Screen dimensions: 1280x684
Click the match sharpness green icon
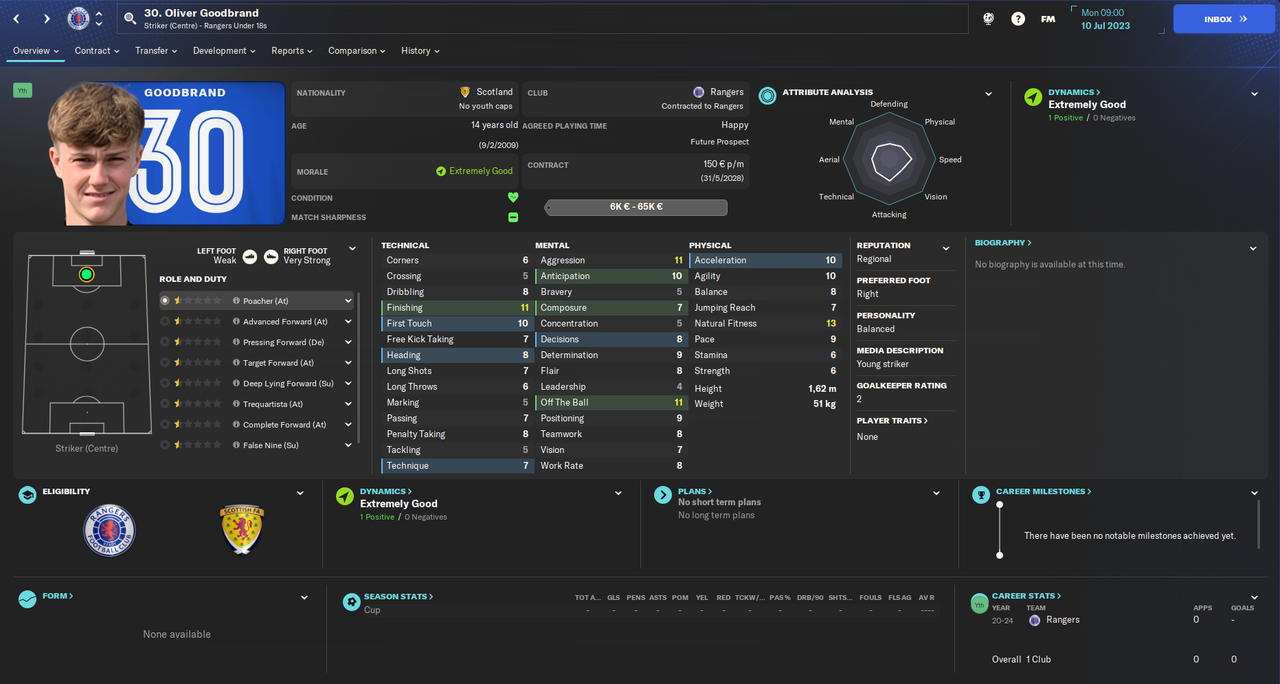(513, 217)
